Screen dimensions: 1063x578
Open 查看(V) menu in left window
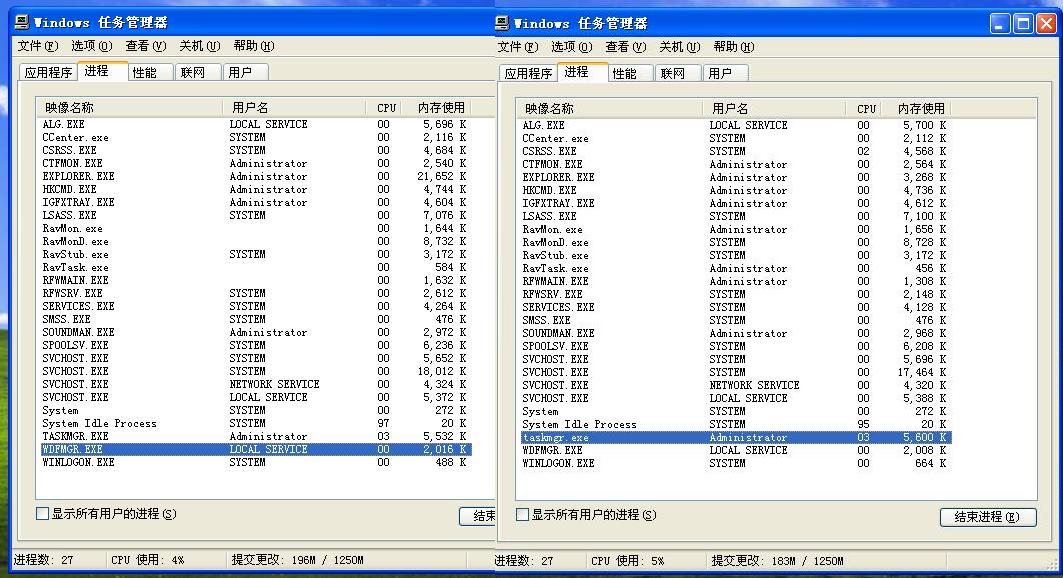(x=146, y=46)
